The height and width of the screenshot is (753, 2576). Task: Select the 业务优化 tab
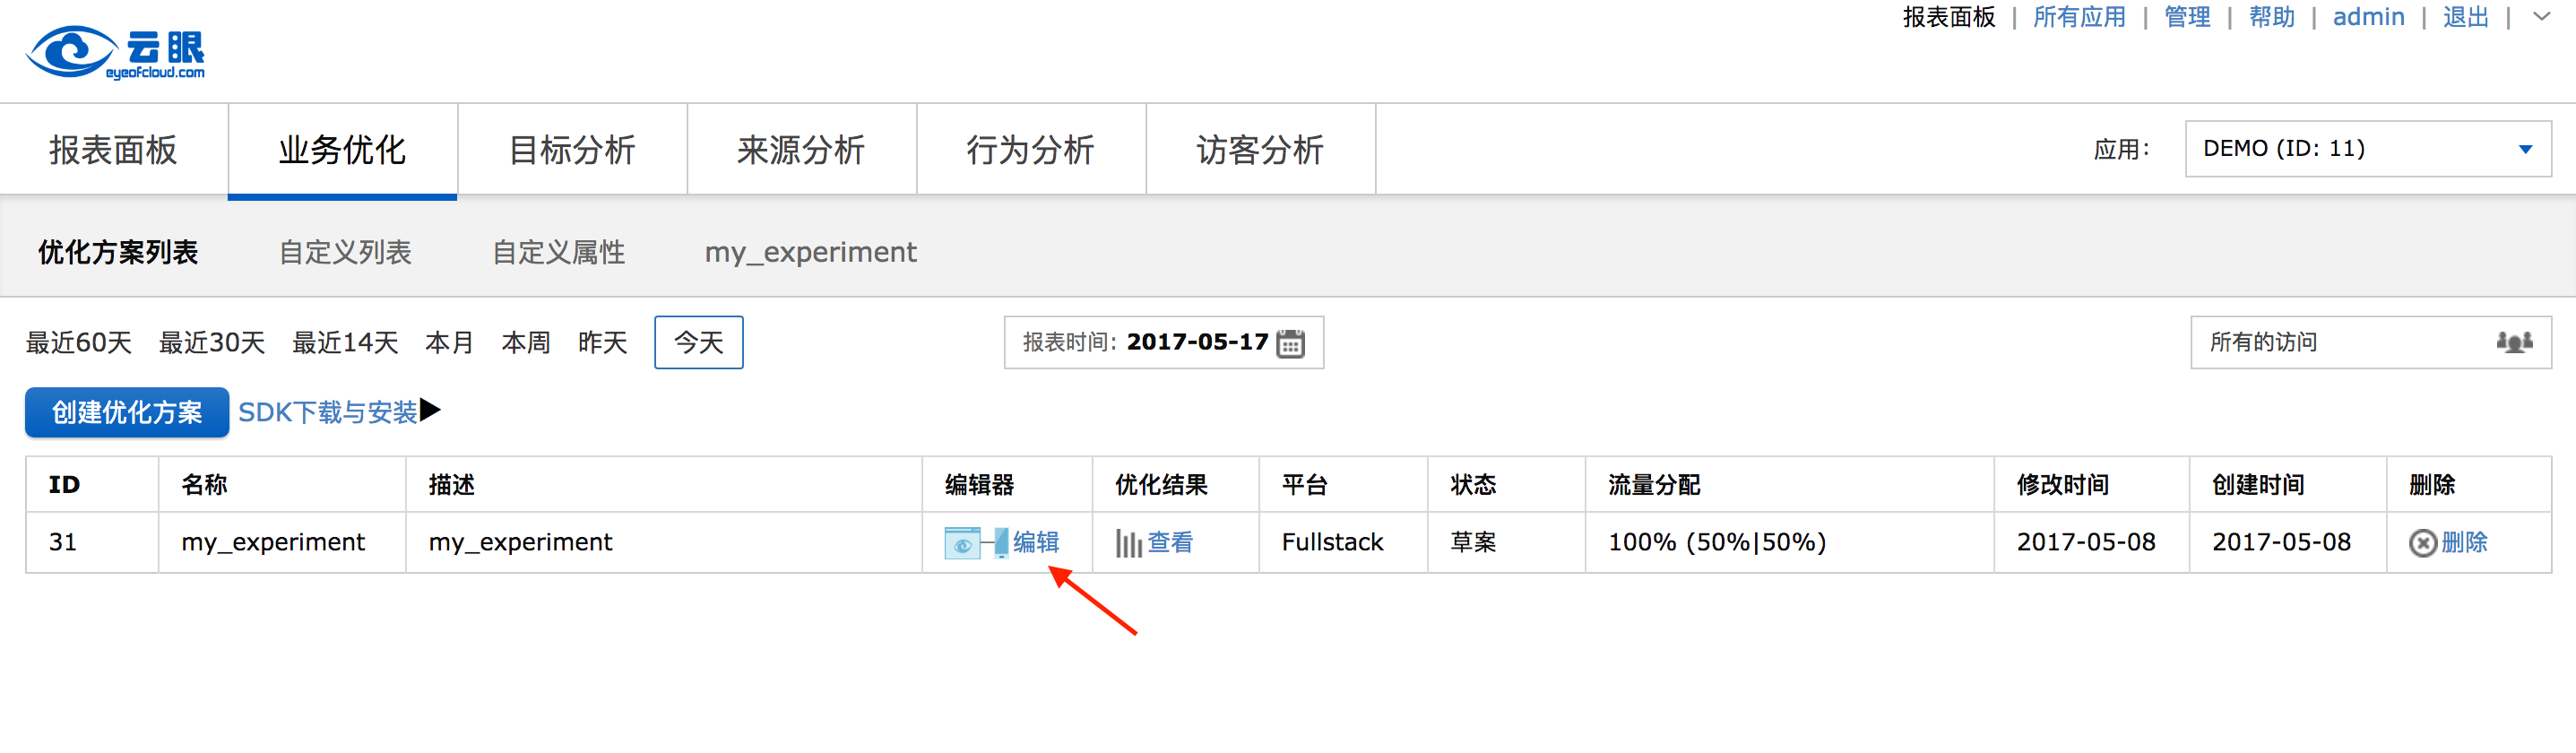pos(342,150)
